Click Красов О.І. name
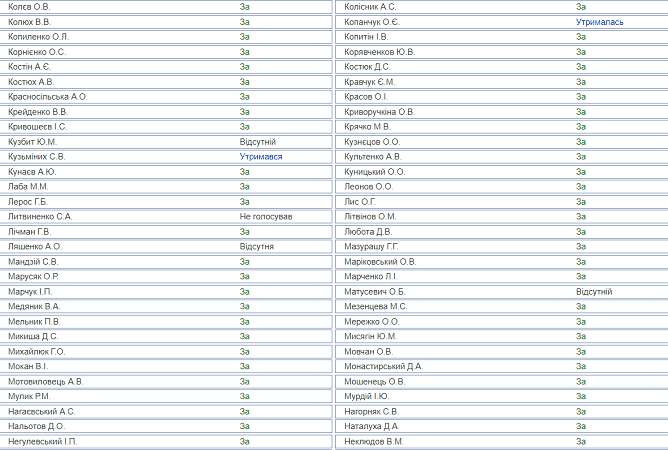The height and width of the screenshot is (450, 668). (366, 97)
